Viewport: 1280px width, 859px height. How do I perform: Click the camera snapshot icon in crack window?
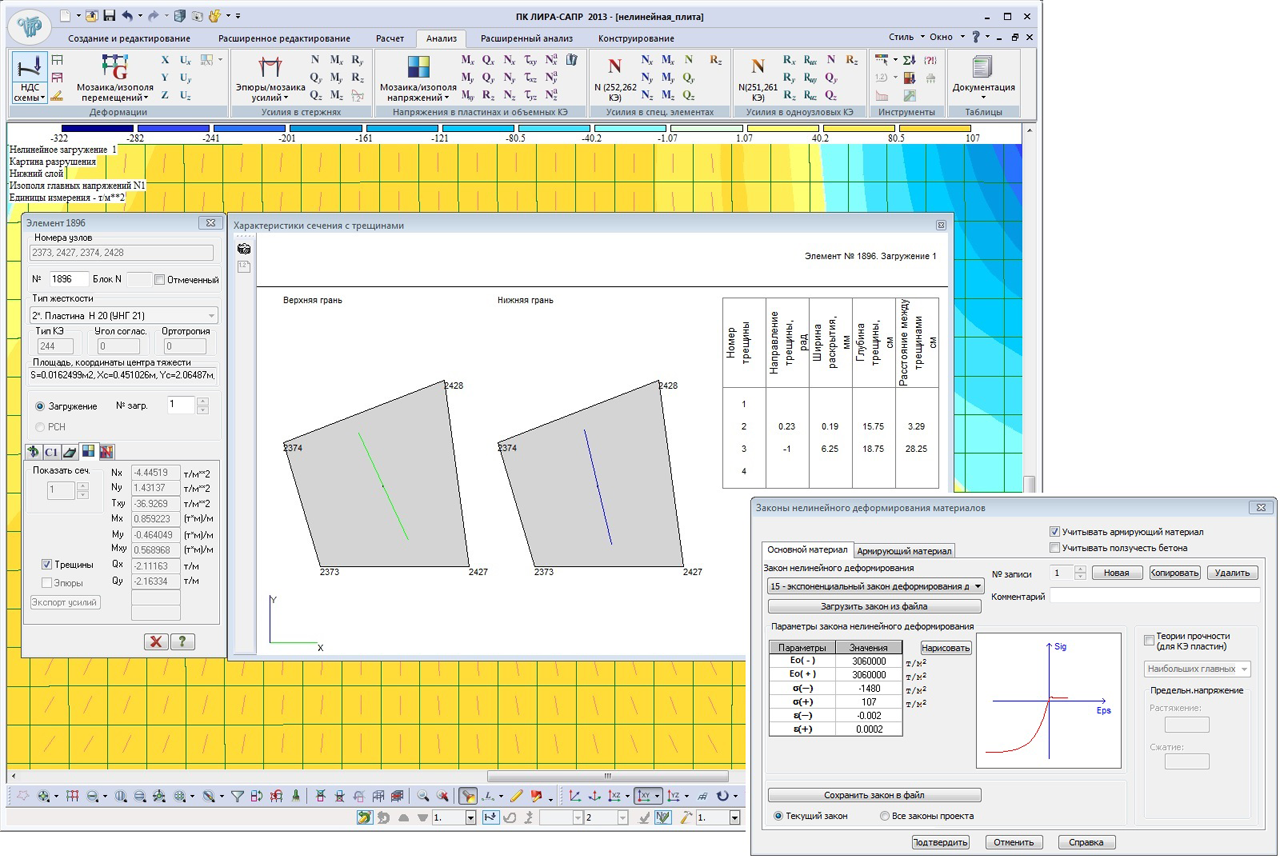pyautogui.click(x=243, y=248)
